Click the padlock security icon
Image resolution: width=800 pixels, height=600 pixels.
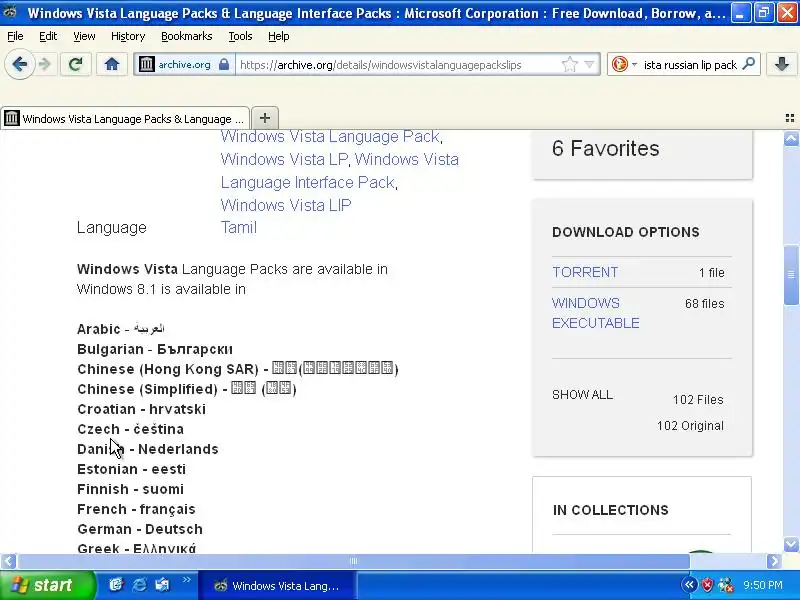point(223,64)
